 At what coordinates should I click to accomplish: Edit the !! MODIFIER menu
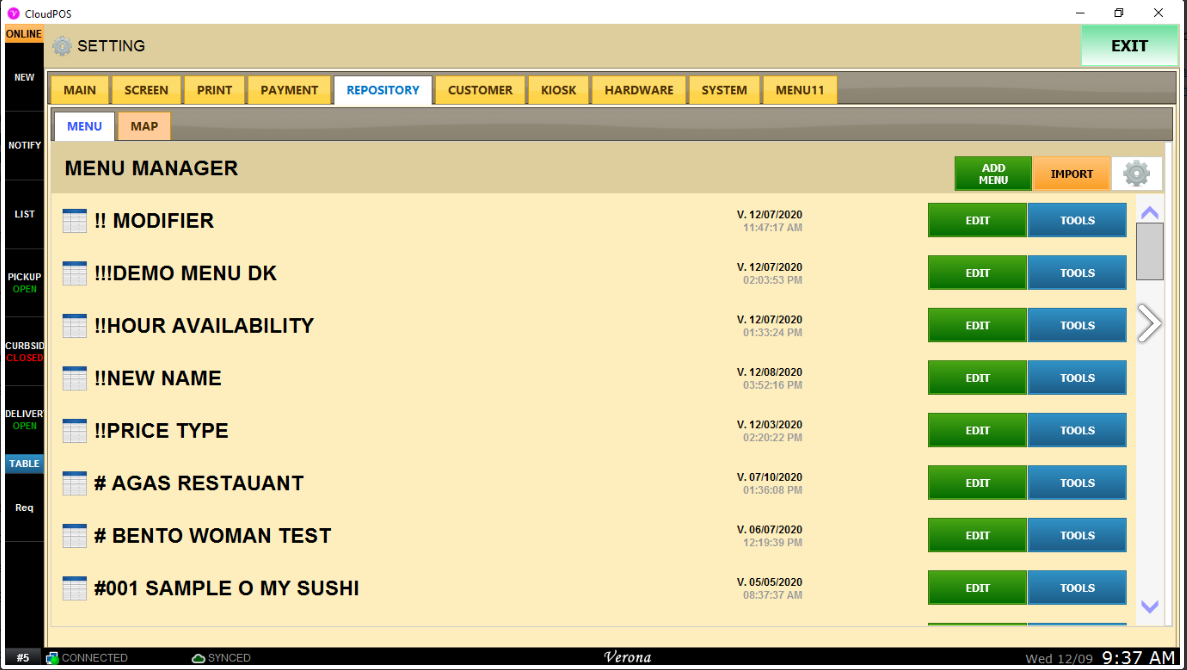pyautogui.click(x=977, y=220)
